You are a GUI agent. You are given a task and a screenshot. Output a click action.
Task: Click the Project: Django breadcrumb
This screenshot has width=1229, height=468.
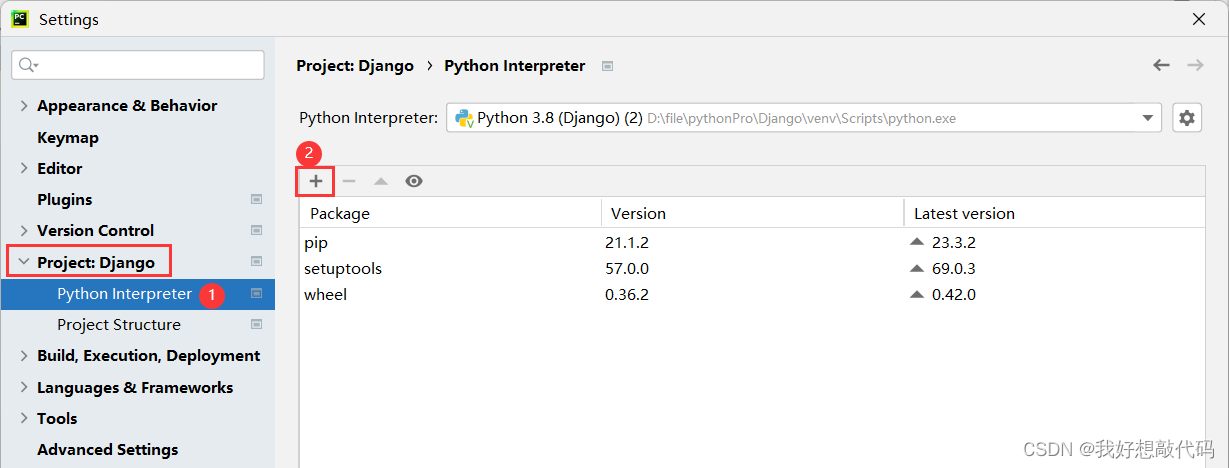[x=355, y=66]
